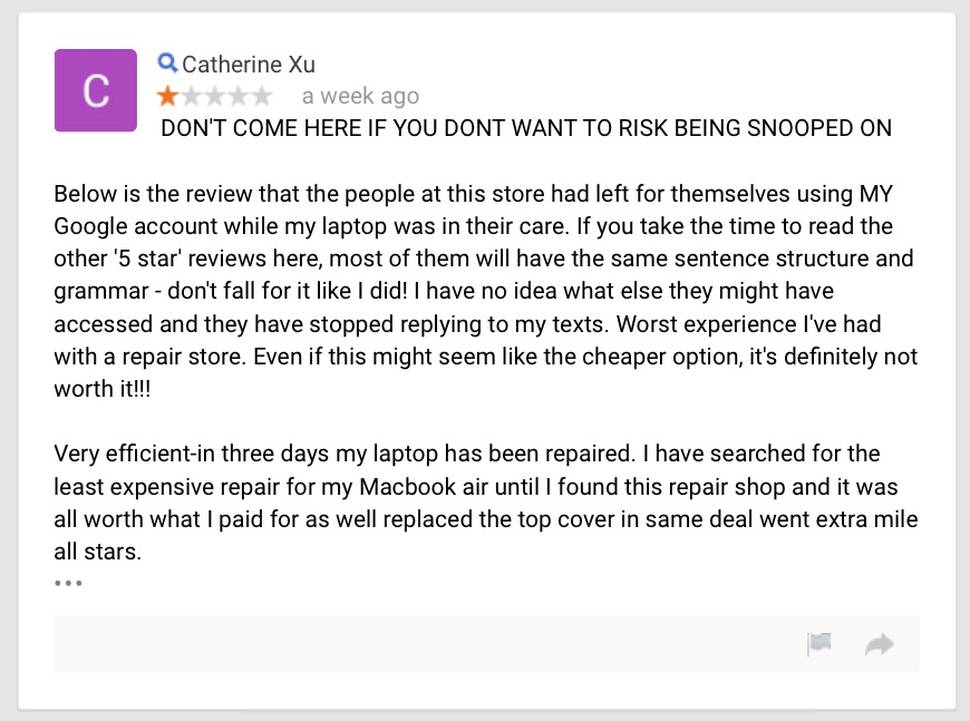Click the words 'Macbook air' in the review
970x721 pixels.
pyautogui.click(x=424, y=486)
